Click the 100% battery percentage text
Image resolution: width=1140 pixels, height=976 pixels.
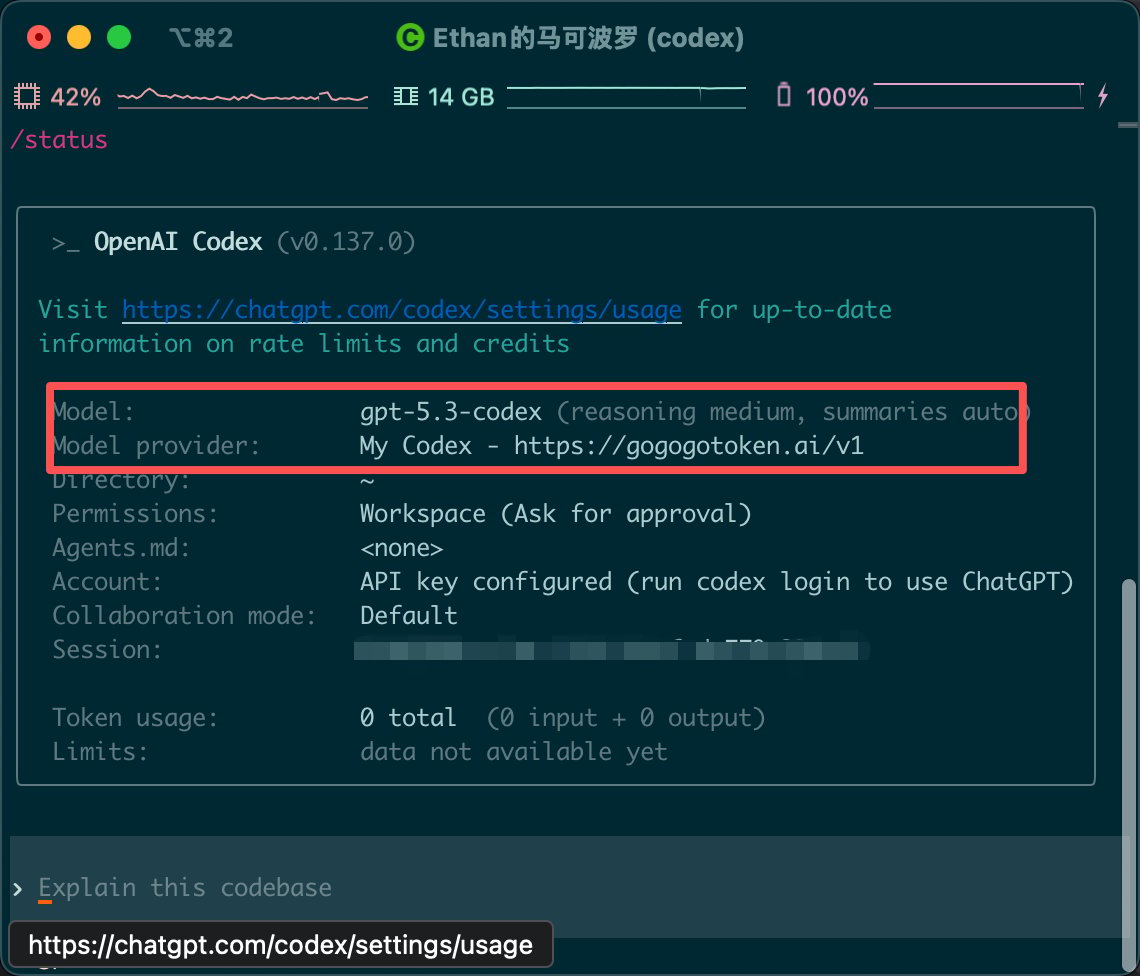[x=837, y=97]
